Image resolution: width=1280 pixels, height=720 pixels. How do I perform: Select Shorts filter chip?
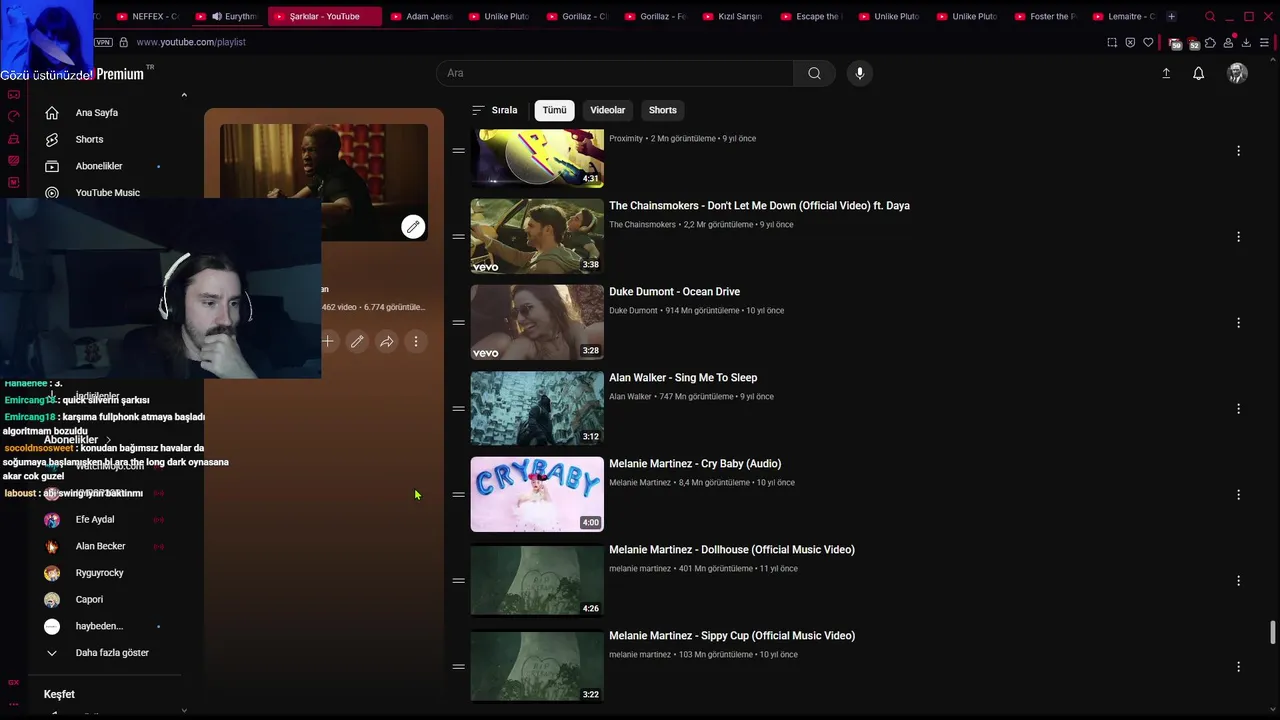(663, 110)
